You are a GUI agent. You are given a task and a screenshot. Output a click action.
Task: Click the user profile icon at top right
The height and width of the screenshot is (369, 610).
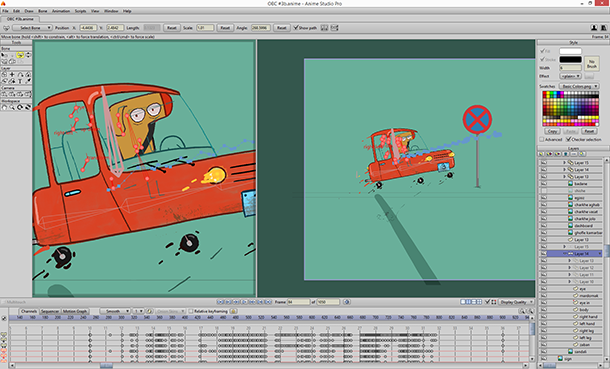[594, 28]
